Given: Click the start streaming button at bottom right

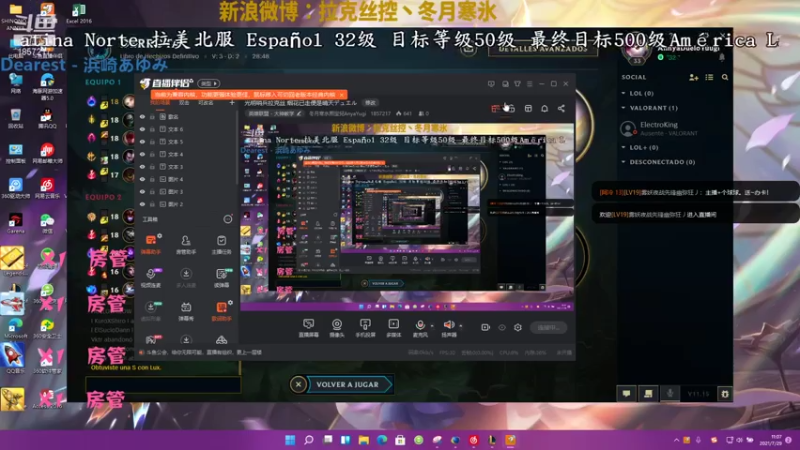Looking at the screenshot, I should pyautogui.click(x=548, y=328).
